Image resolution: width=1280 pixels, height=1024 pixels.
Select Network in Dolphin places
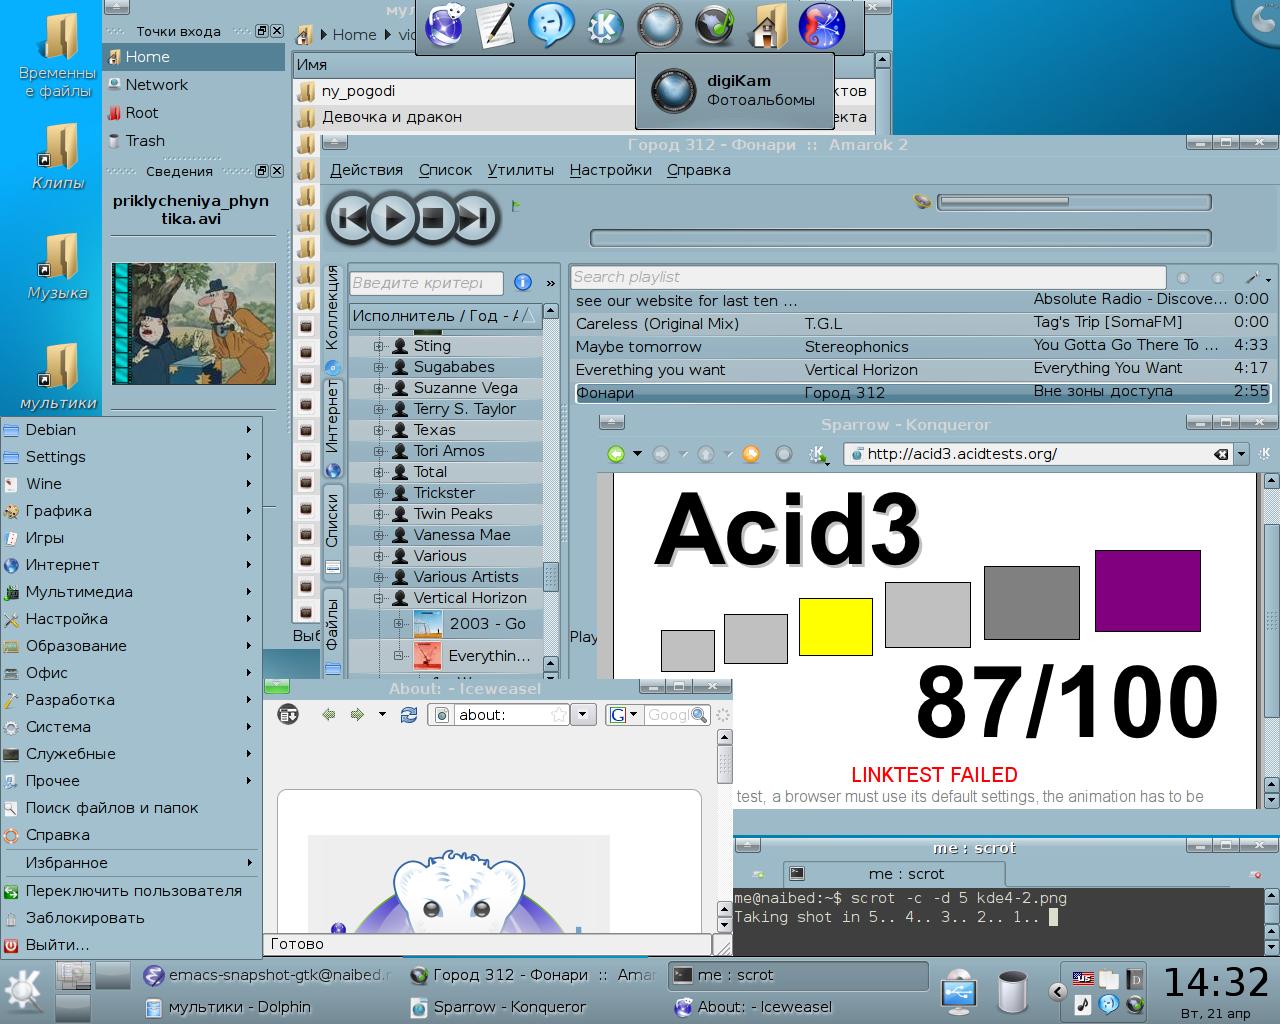[193, 85]
